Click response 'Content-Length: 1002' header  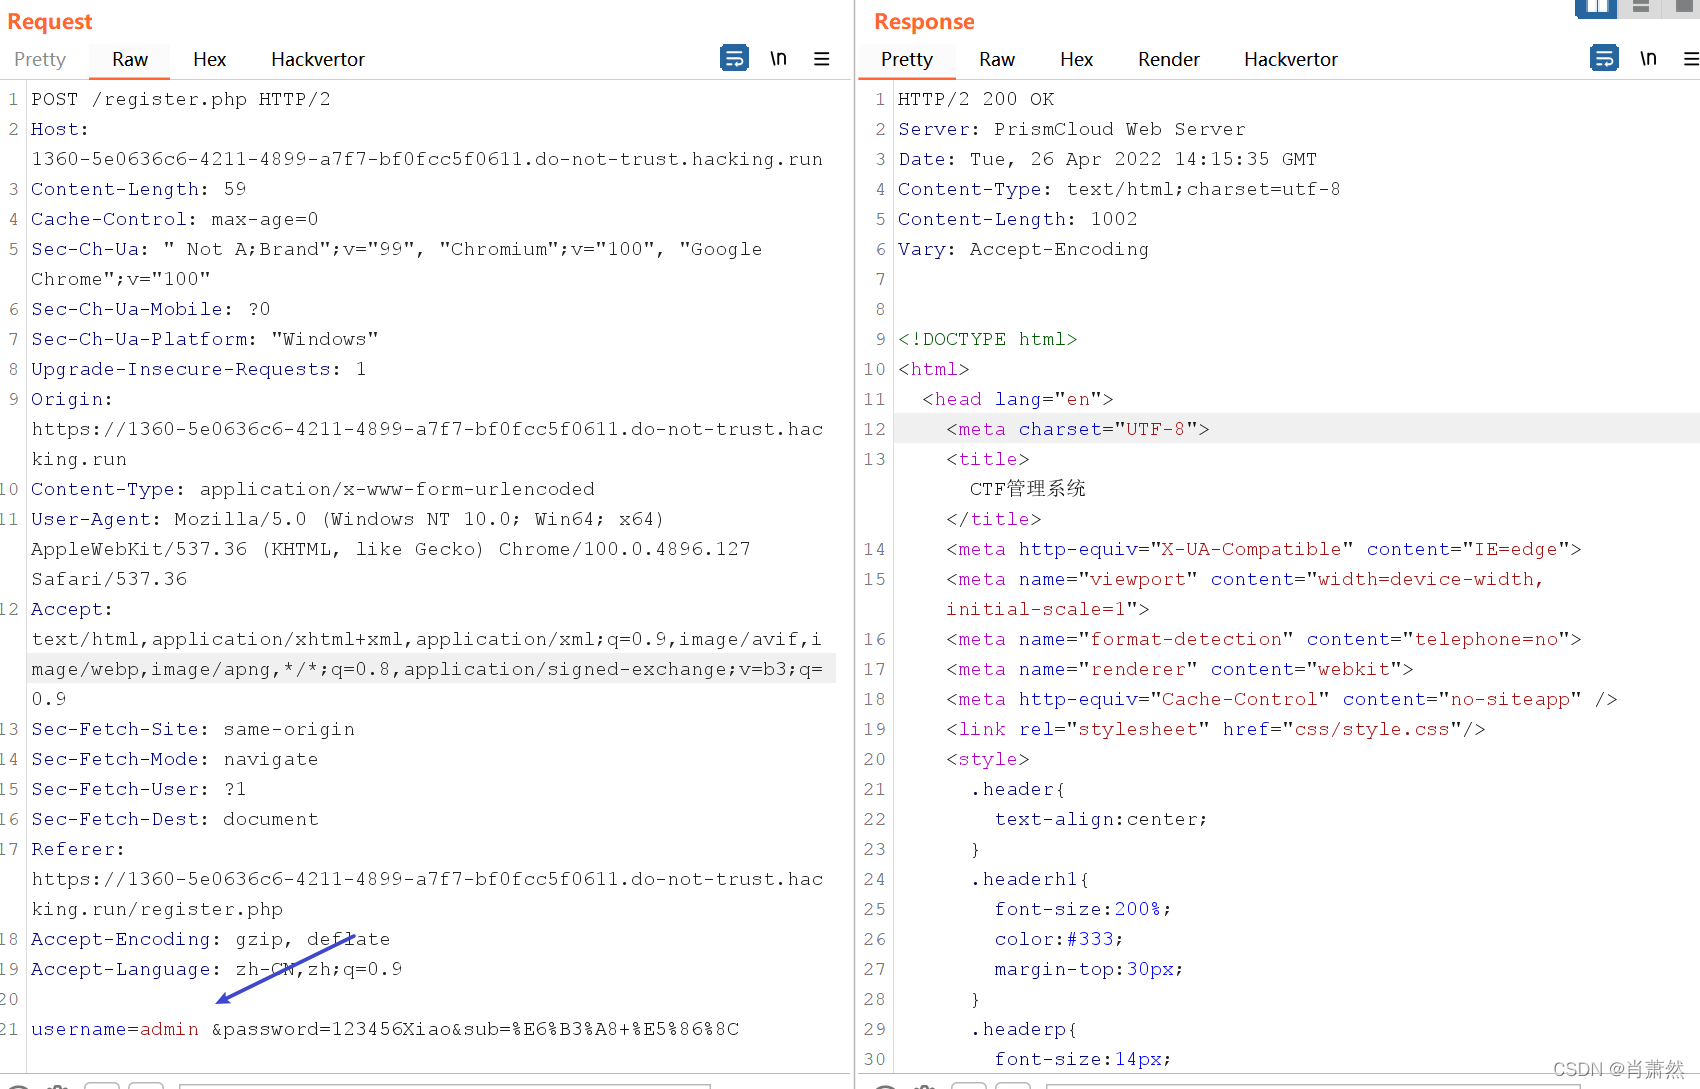[1018, 219]
